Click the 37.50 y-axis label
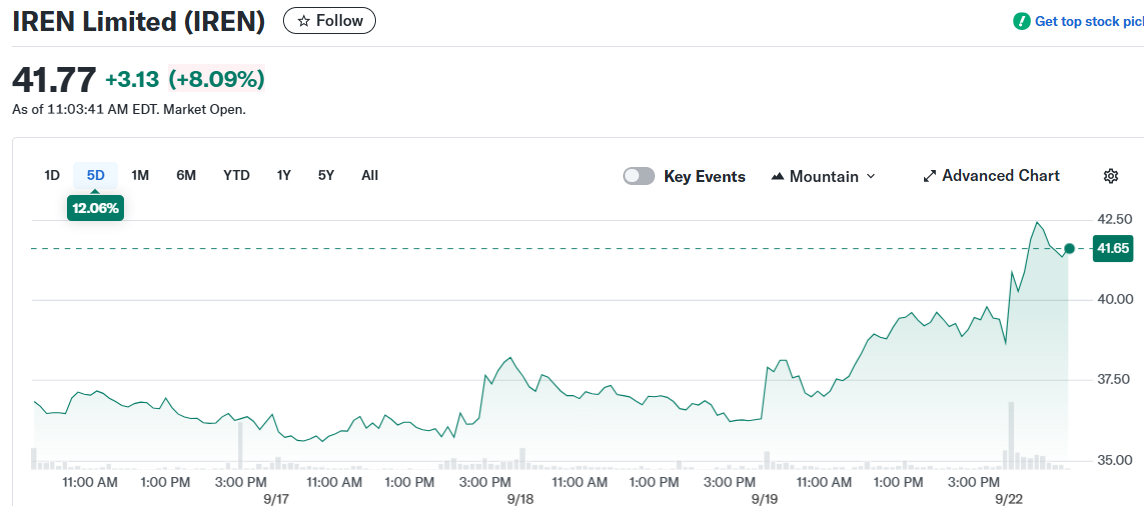Screen dimensions: 1144x506 pyautogui.click(x=1115, y=380)
